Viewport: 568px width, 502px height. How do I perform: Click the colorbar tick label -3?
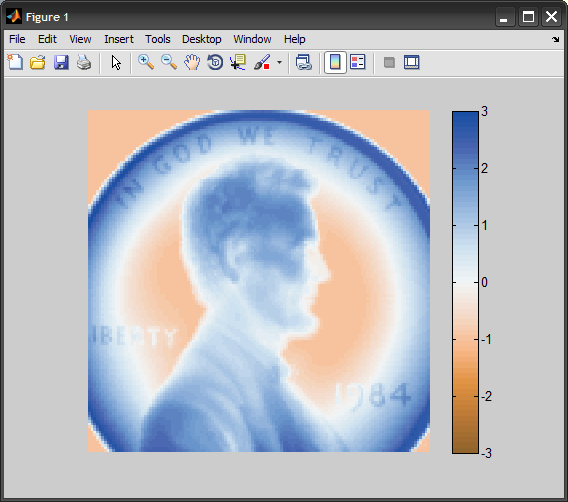tap(486, 453)
